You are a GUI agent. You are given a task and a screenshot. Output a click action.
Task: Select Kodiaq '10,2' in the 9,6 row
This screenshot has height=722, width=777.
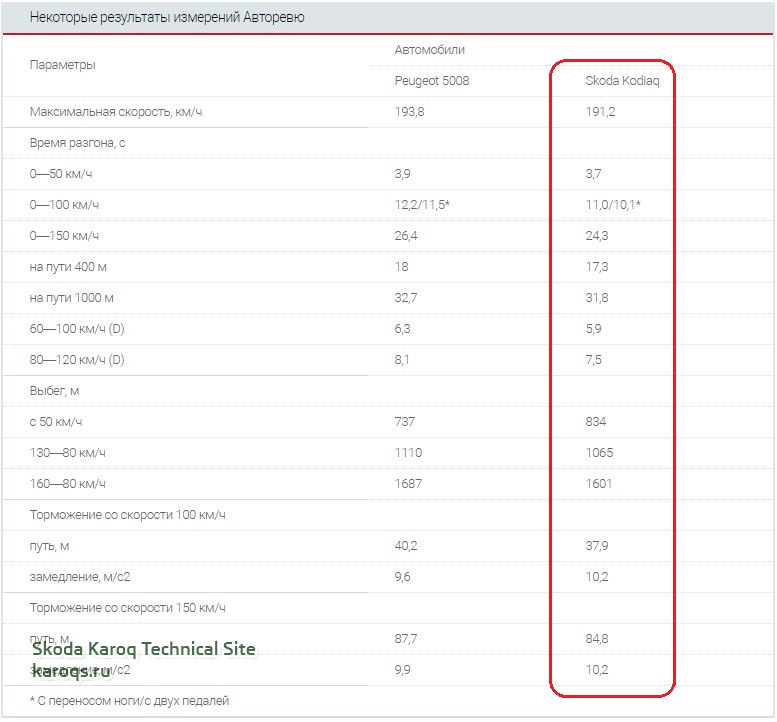coord(597,577)
